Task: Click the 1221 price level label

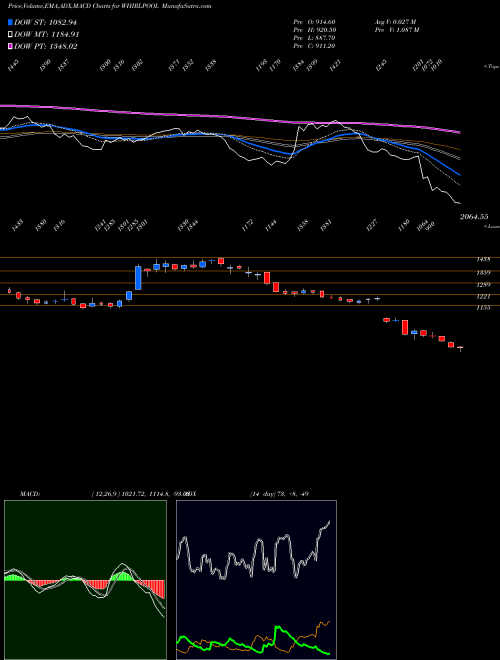Action: pos(483,297)
